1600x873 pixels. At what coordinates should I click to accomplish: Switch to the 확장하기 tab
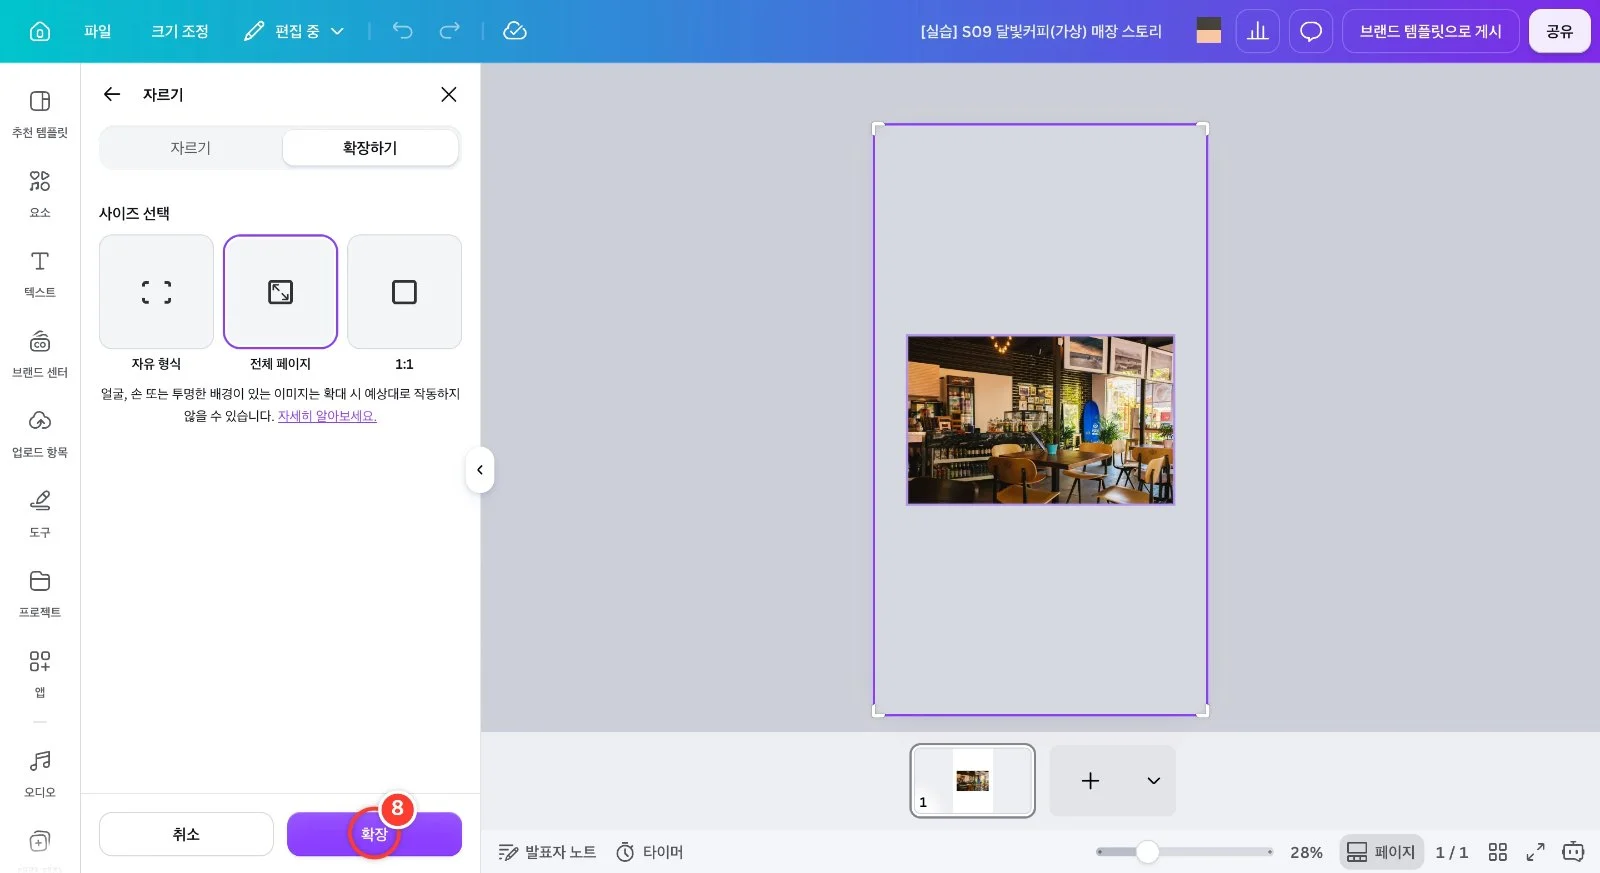370,148
